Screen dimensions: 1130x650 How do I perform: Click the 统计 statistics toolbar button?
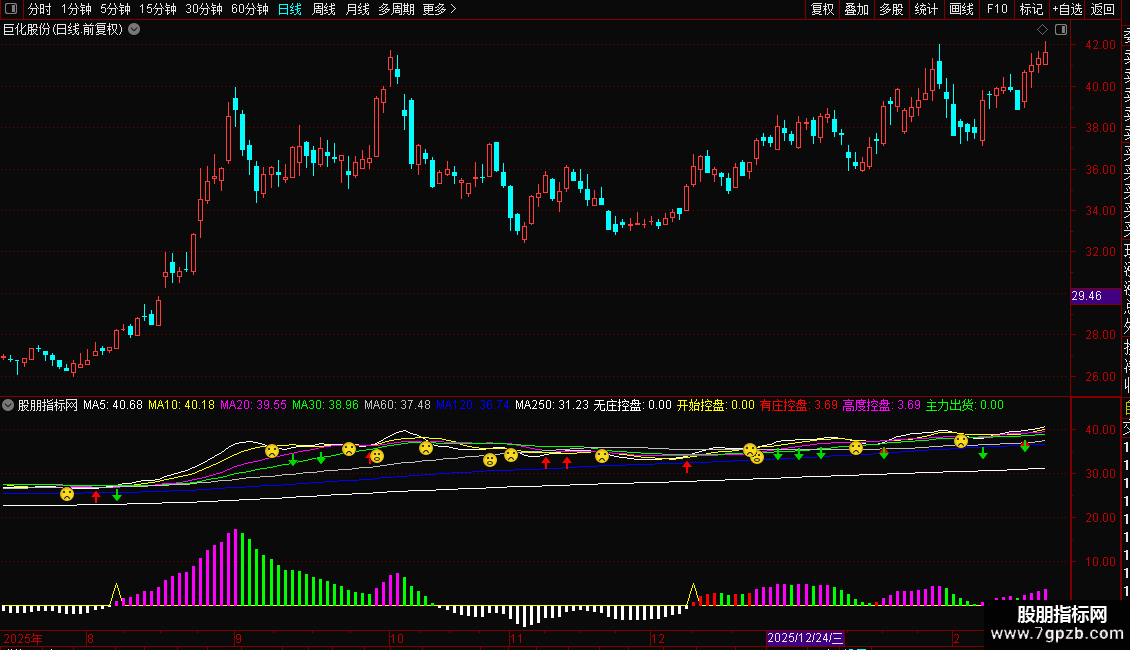(x=926, y=10)
